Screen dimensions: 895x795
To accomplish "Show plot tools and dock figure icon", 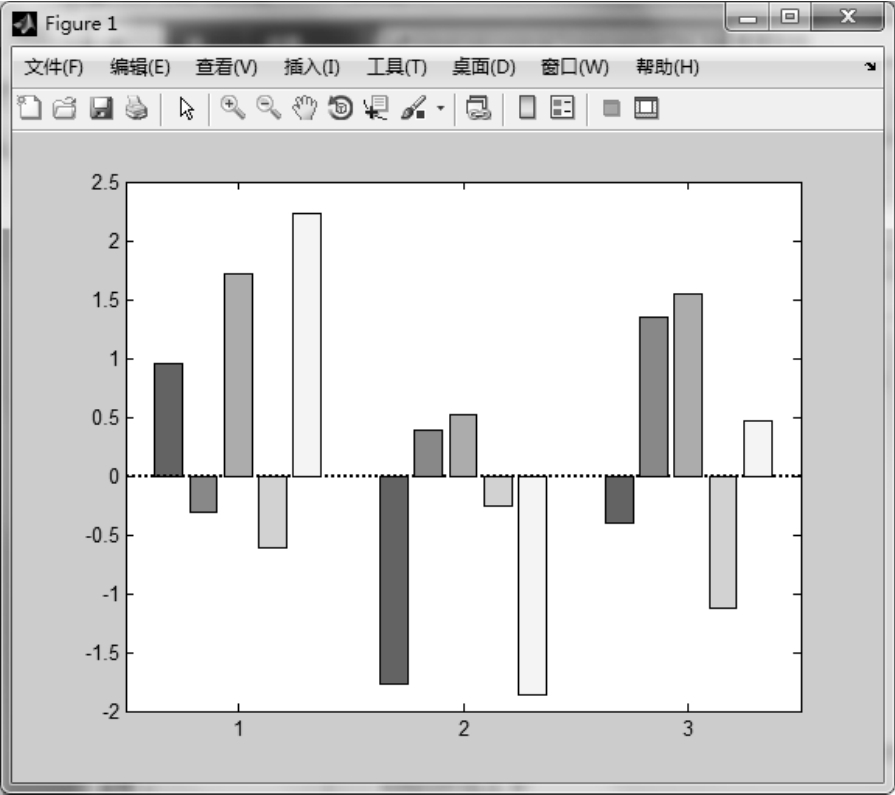I will pos(646,108).
